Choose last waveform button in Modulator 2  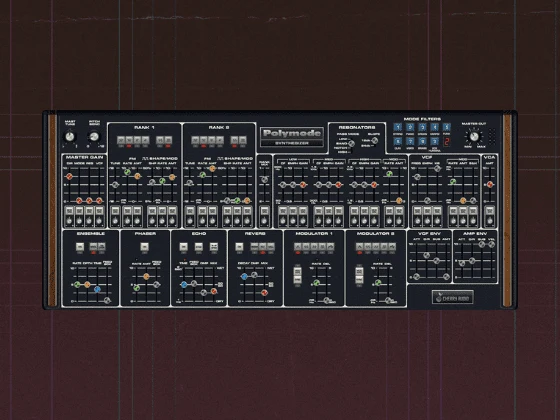[392, 246]
